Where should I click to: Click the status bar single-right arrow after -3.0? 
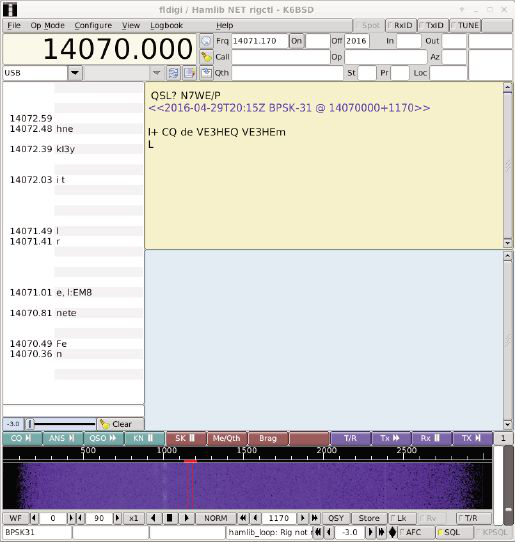point(370,532)
